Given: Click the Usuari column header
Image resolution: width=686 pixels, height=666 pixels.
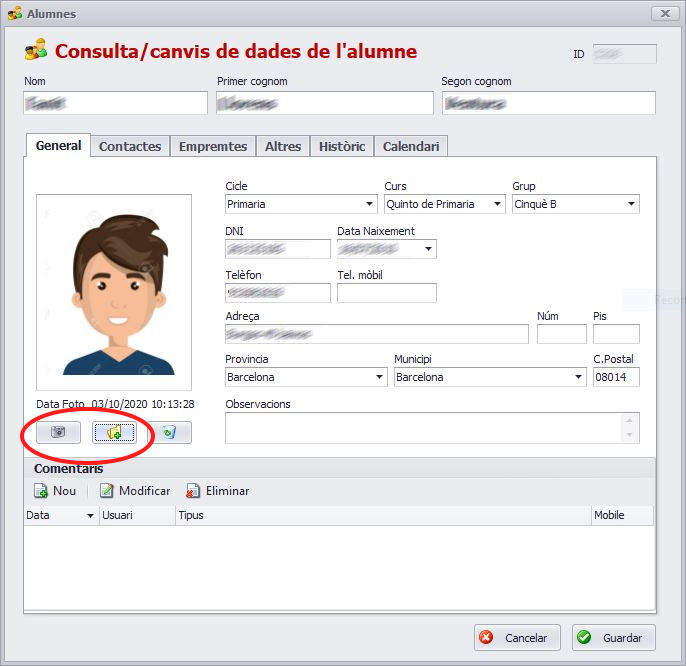Looking at the screenshot, I should (x=137, y=515).
